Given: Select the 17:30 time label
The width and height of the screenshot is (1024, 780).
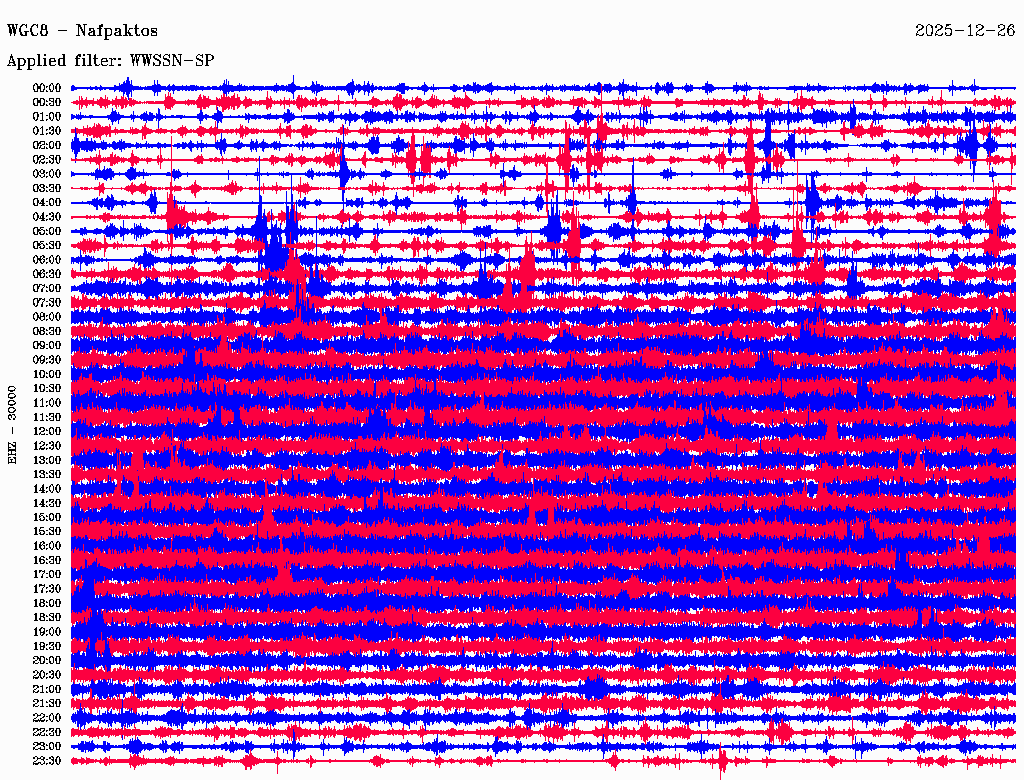Looking at the screenshot, I should (x=47, y=589).
